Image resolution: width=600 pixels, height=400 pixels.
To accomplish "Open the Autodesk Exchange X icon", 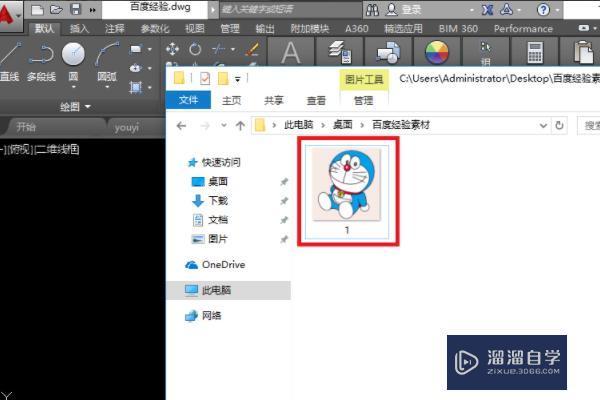I will pos(488,10).
